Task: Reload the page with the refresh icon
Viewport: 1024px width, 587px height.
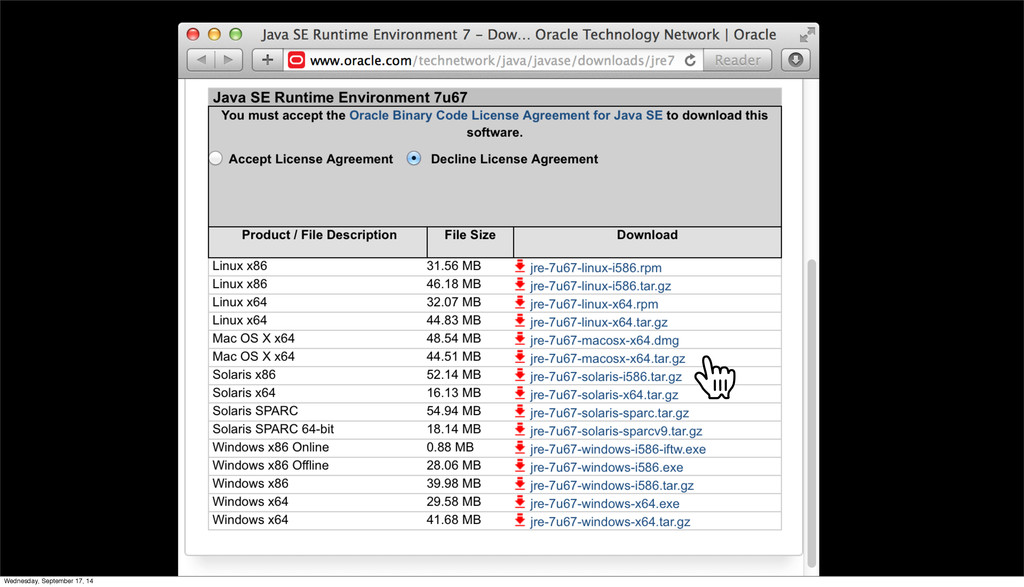Action: pos(690,60)
